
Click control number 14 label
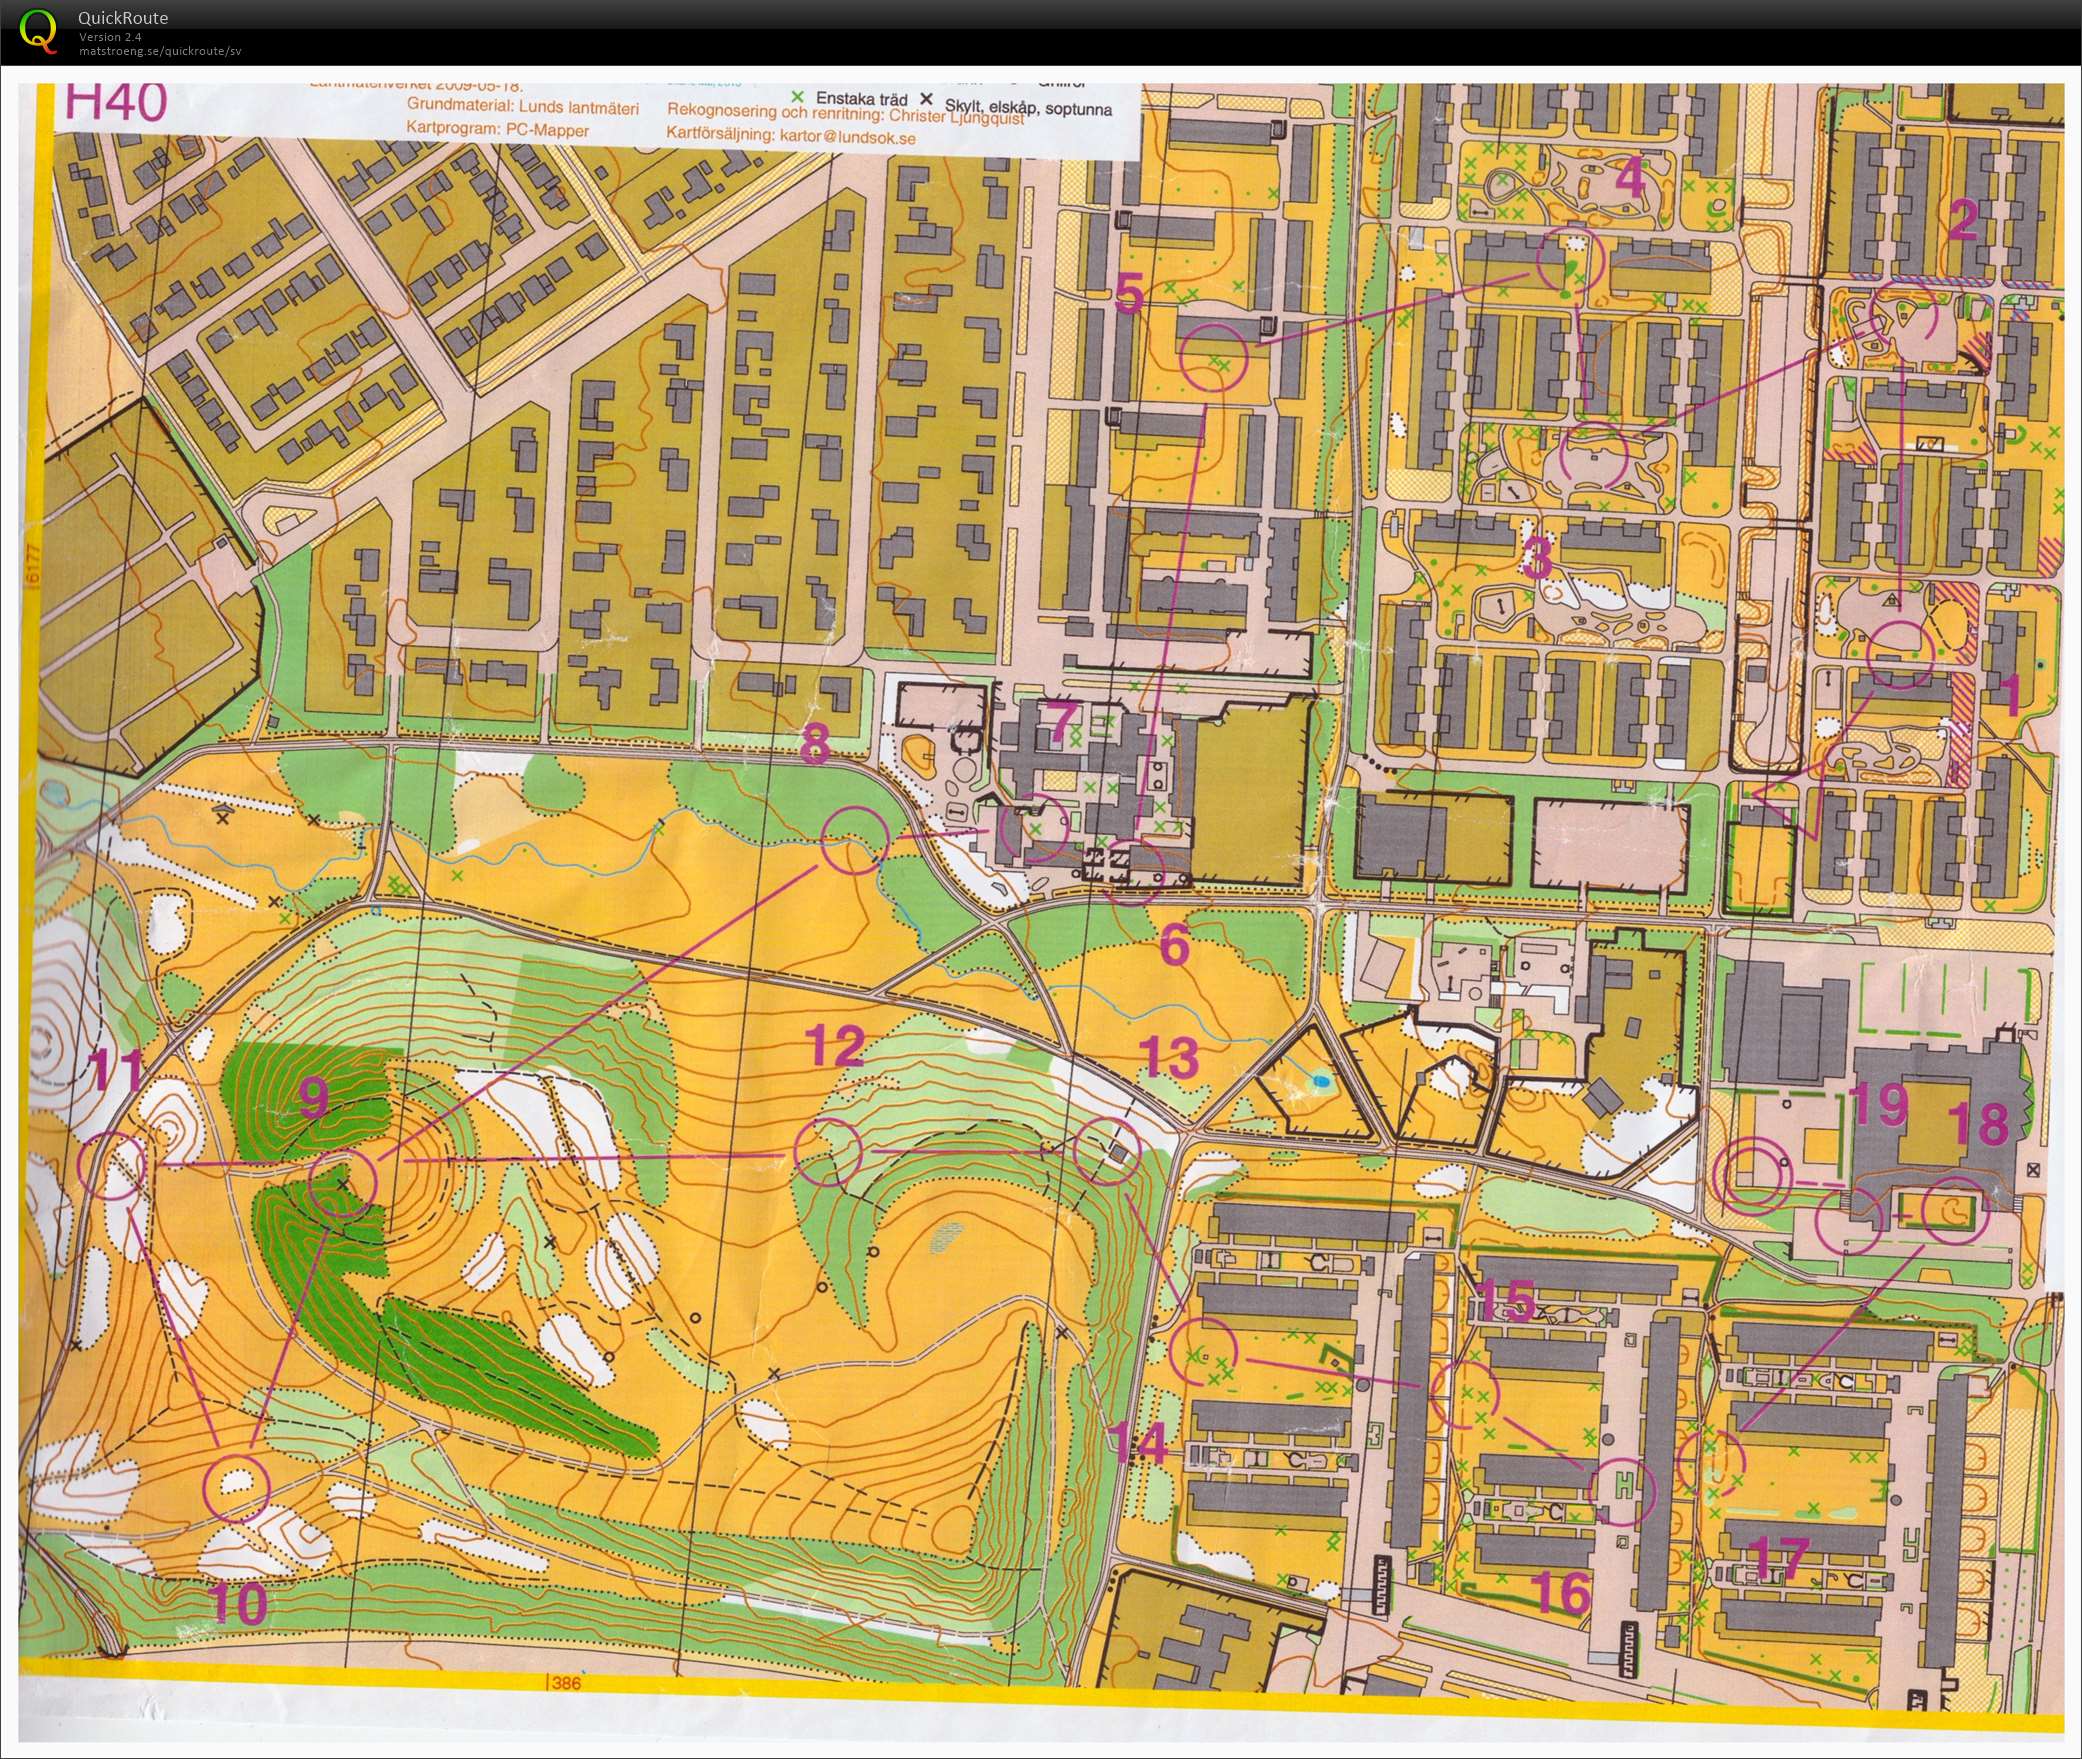click(1139, 1442)
